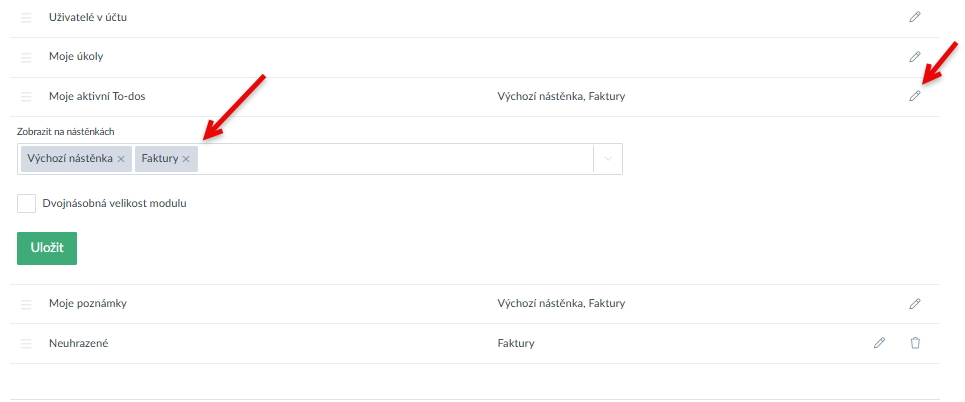Screen dimensions: 965x402
Task: Click drag handle for Moje úkoly
Action: pos(27,57)
